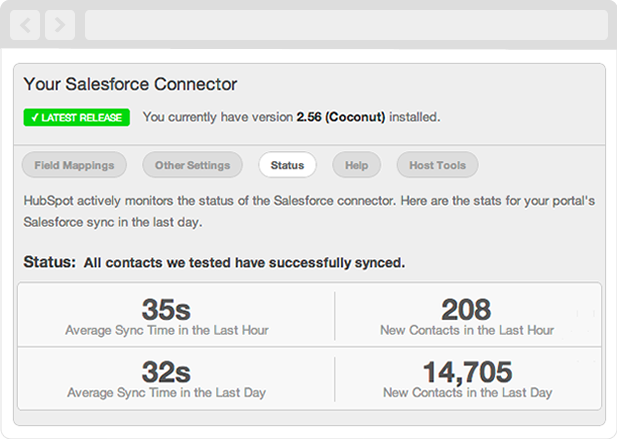Click the bold Status: label
The height and width of the screenshot is (439, 617).
[x=49, y=263]
